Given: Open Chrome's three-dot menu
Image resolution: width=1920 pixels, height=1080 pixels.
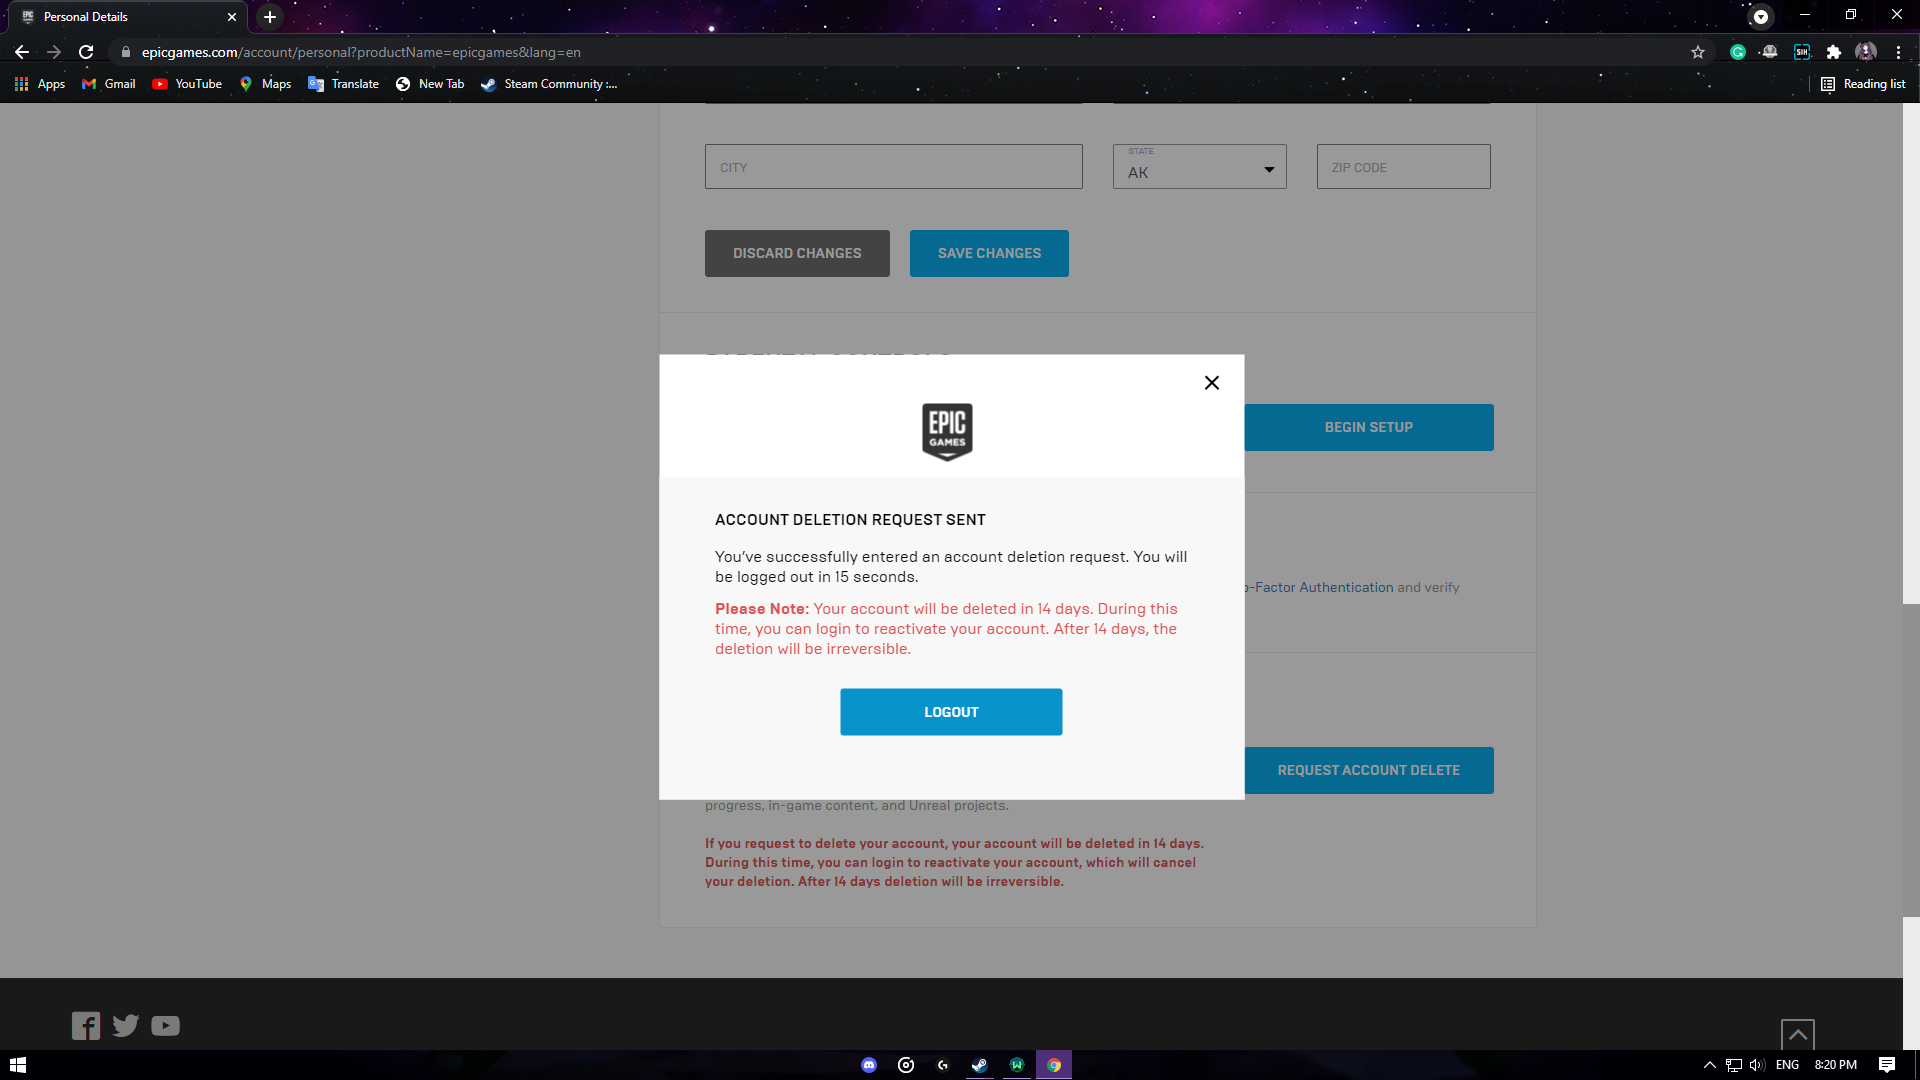Looking at the screenshot, I should 1898,52.
